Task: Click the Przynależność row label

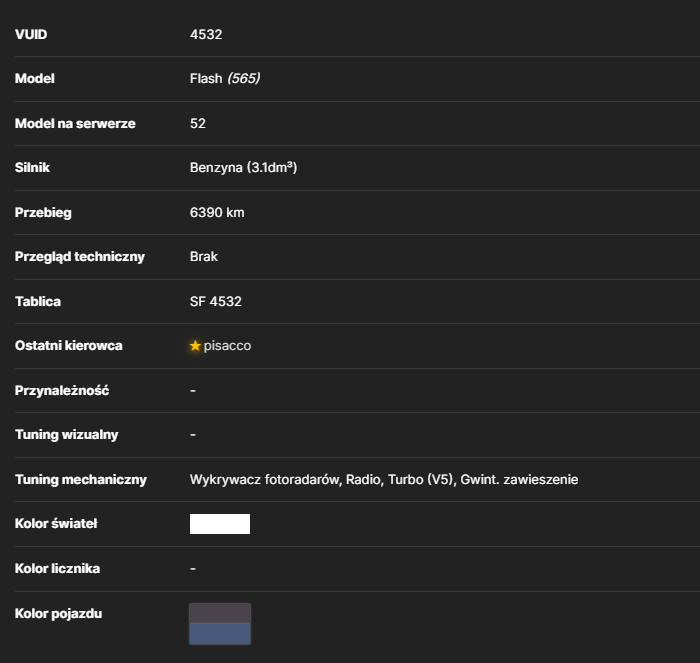Action: coord(62,391)
